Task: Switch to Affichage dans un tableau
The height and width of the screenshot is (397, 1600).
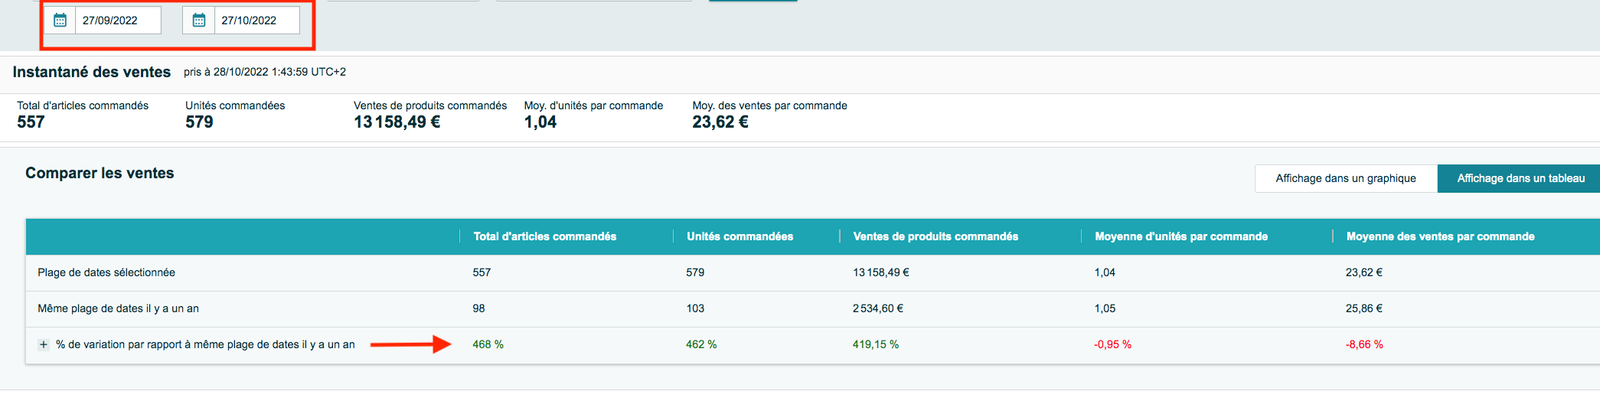Action: pos(1520,178)
